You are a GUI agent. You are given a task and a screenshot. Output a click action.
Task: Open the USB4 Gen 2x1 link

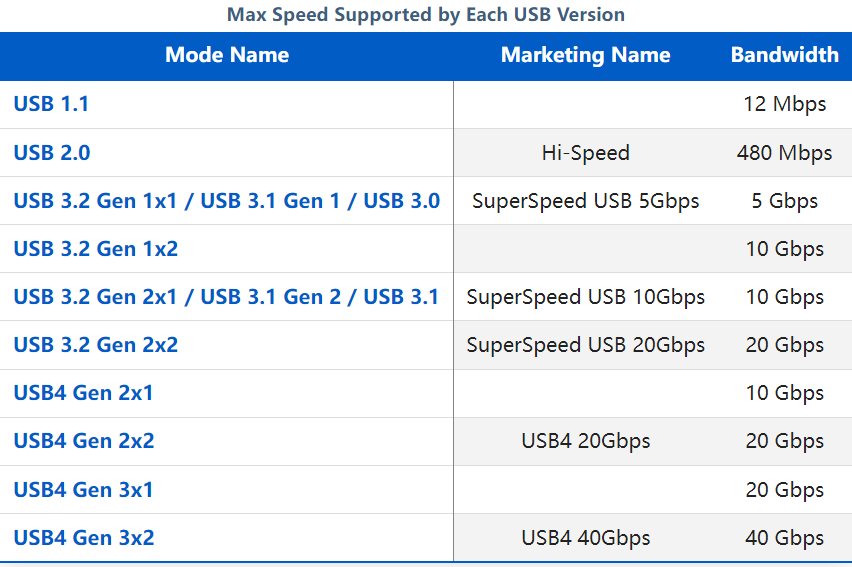click(84, 392)
